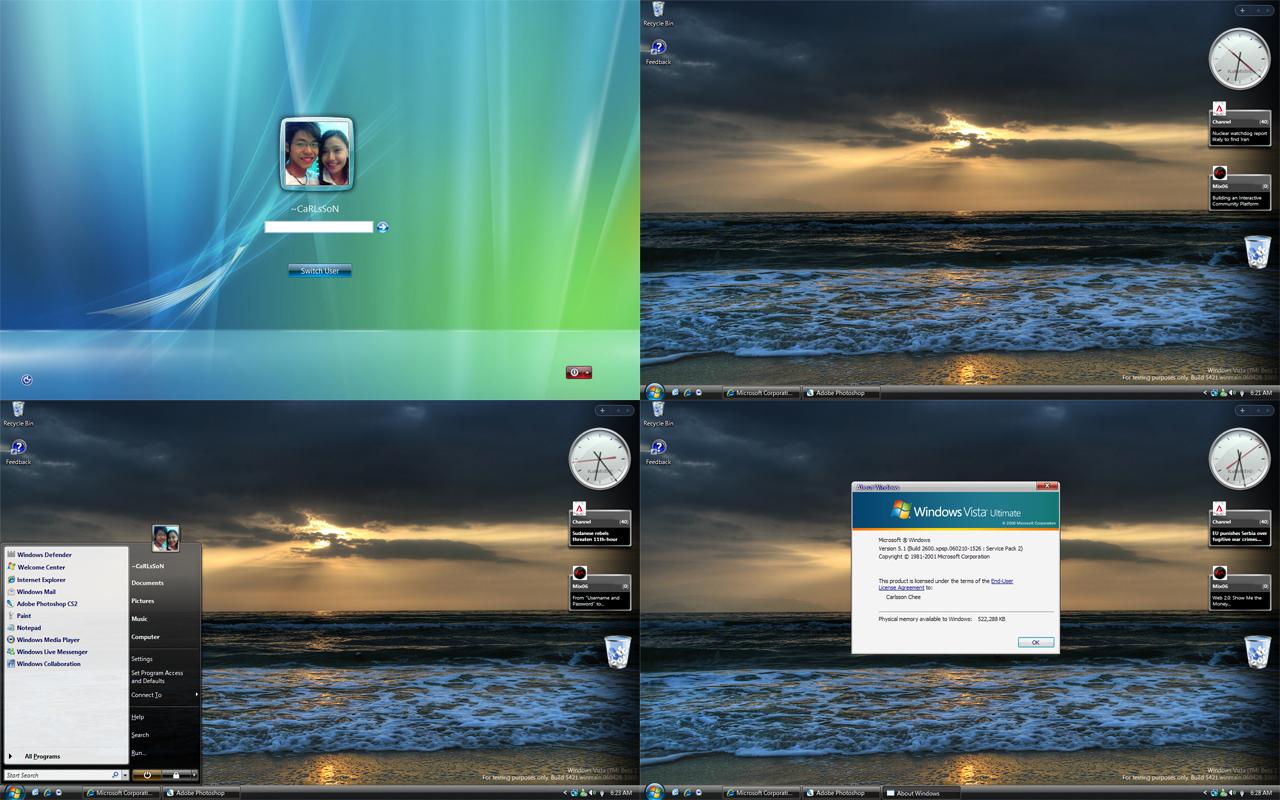Viewport: 1280px width, 800px height.
Task: Click the lock button in the Start menu
Action: pyautogui.click(x=176, y=775)
